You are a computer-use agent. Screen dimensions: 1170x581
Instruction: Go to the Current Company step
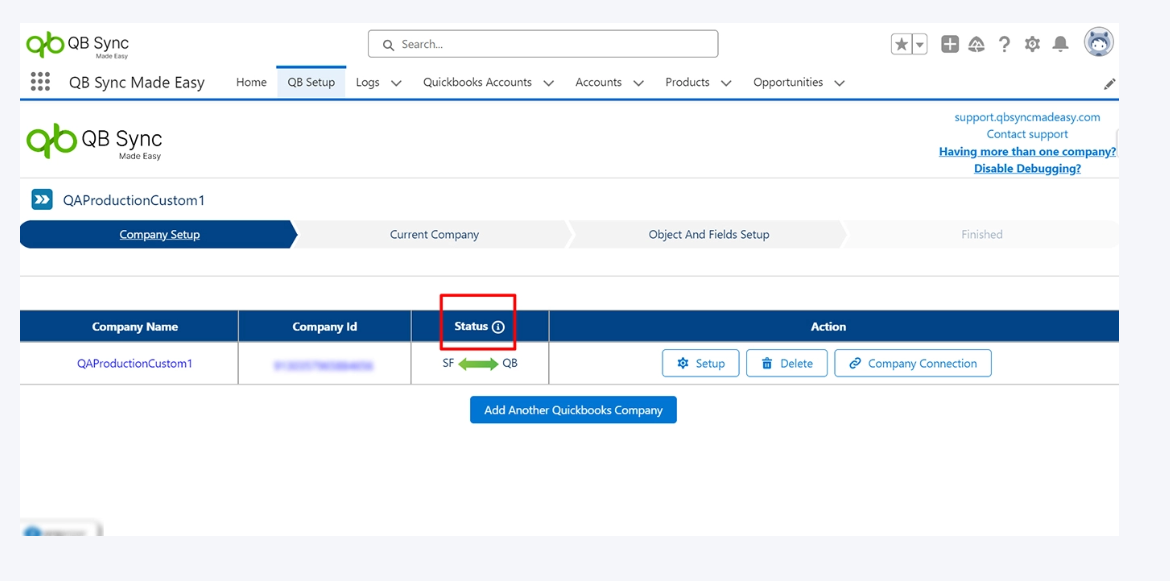pos(434,234)
